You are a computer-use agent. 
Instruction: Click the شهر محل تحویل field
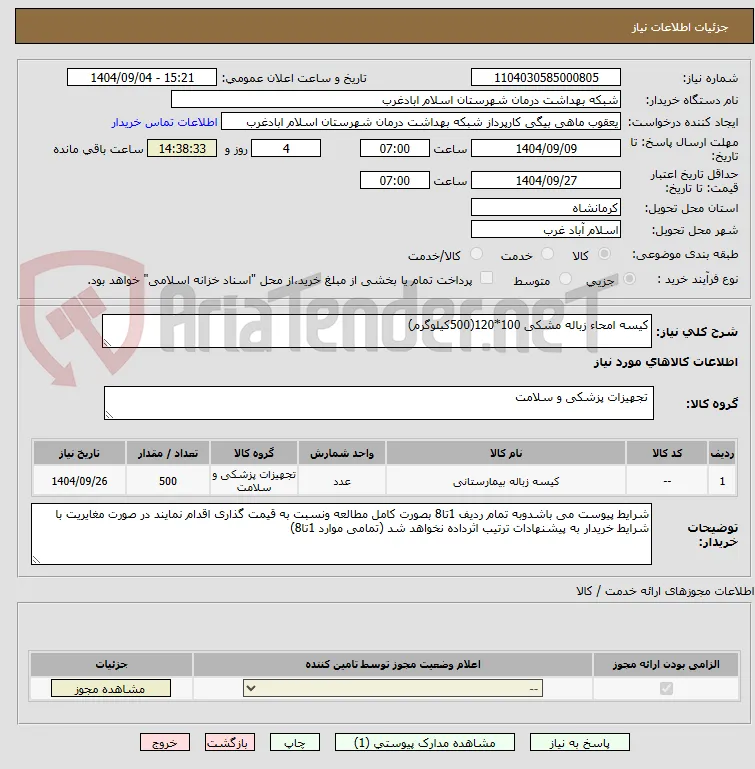(546, 230)
